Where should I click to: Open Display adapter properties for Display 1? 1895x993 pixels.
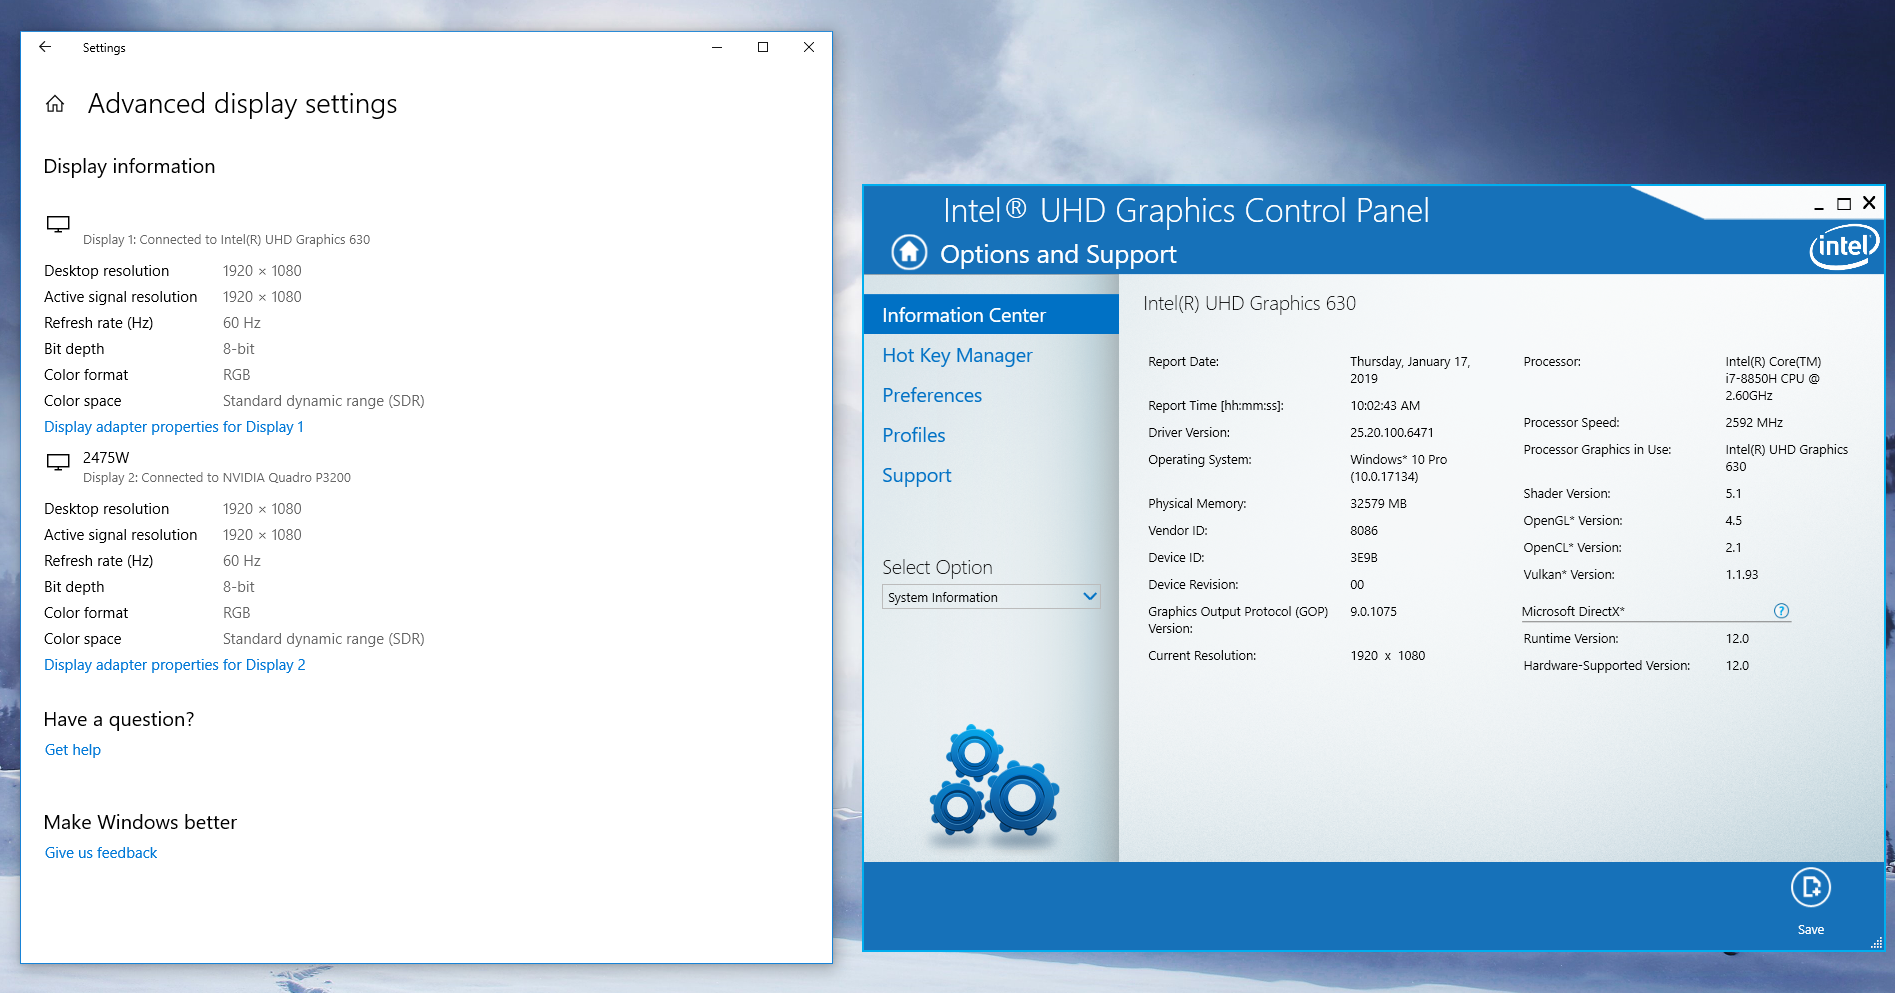[174, 427]
